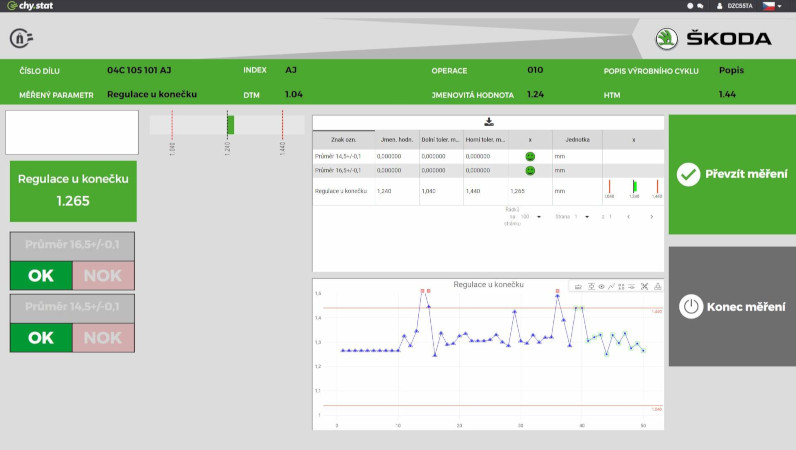Open the Strana page number dropdown
This screenshot has width=796, height=450.
coord(581,216)
